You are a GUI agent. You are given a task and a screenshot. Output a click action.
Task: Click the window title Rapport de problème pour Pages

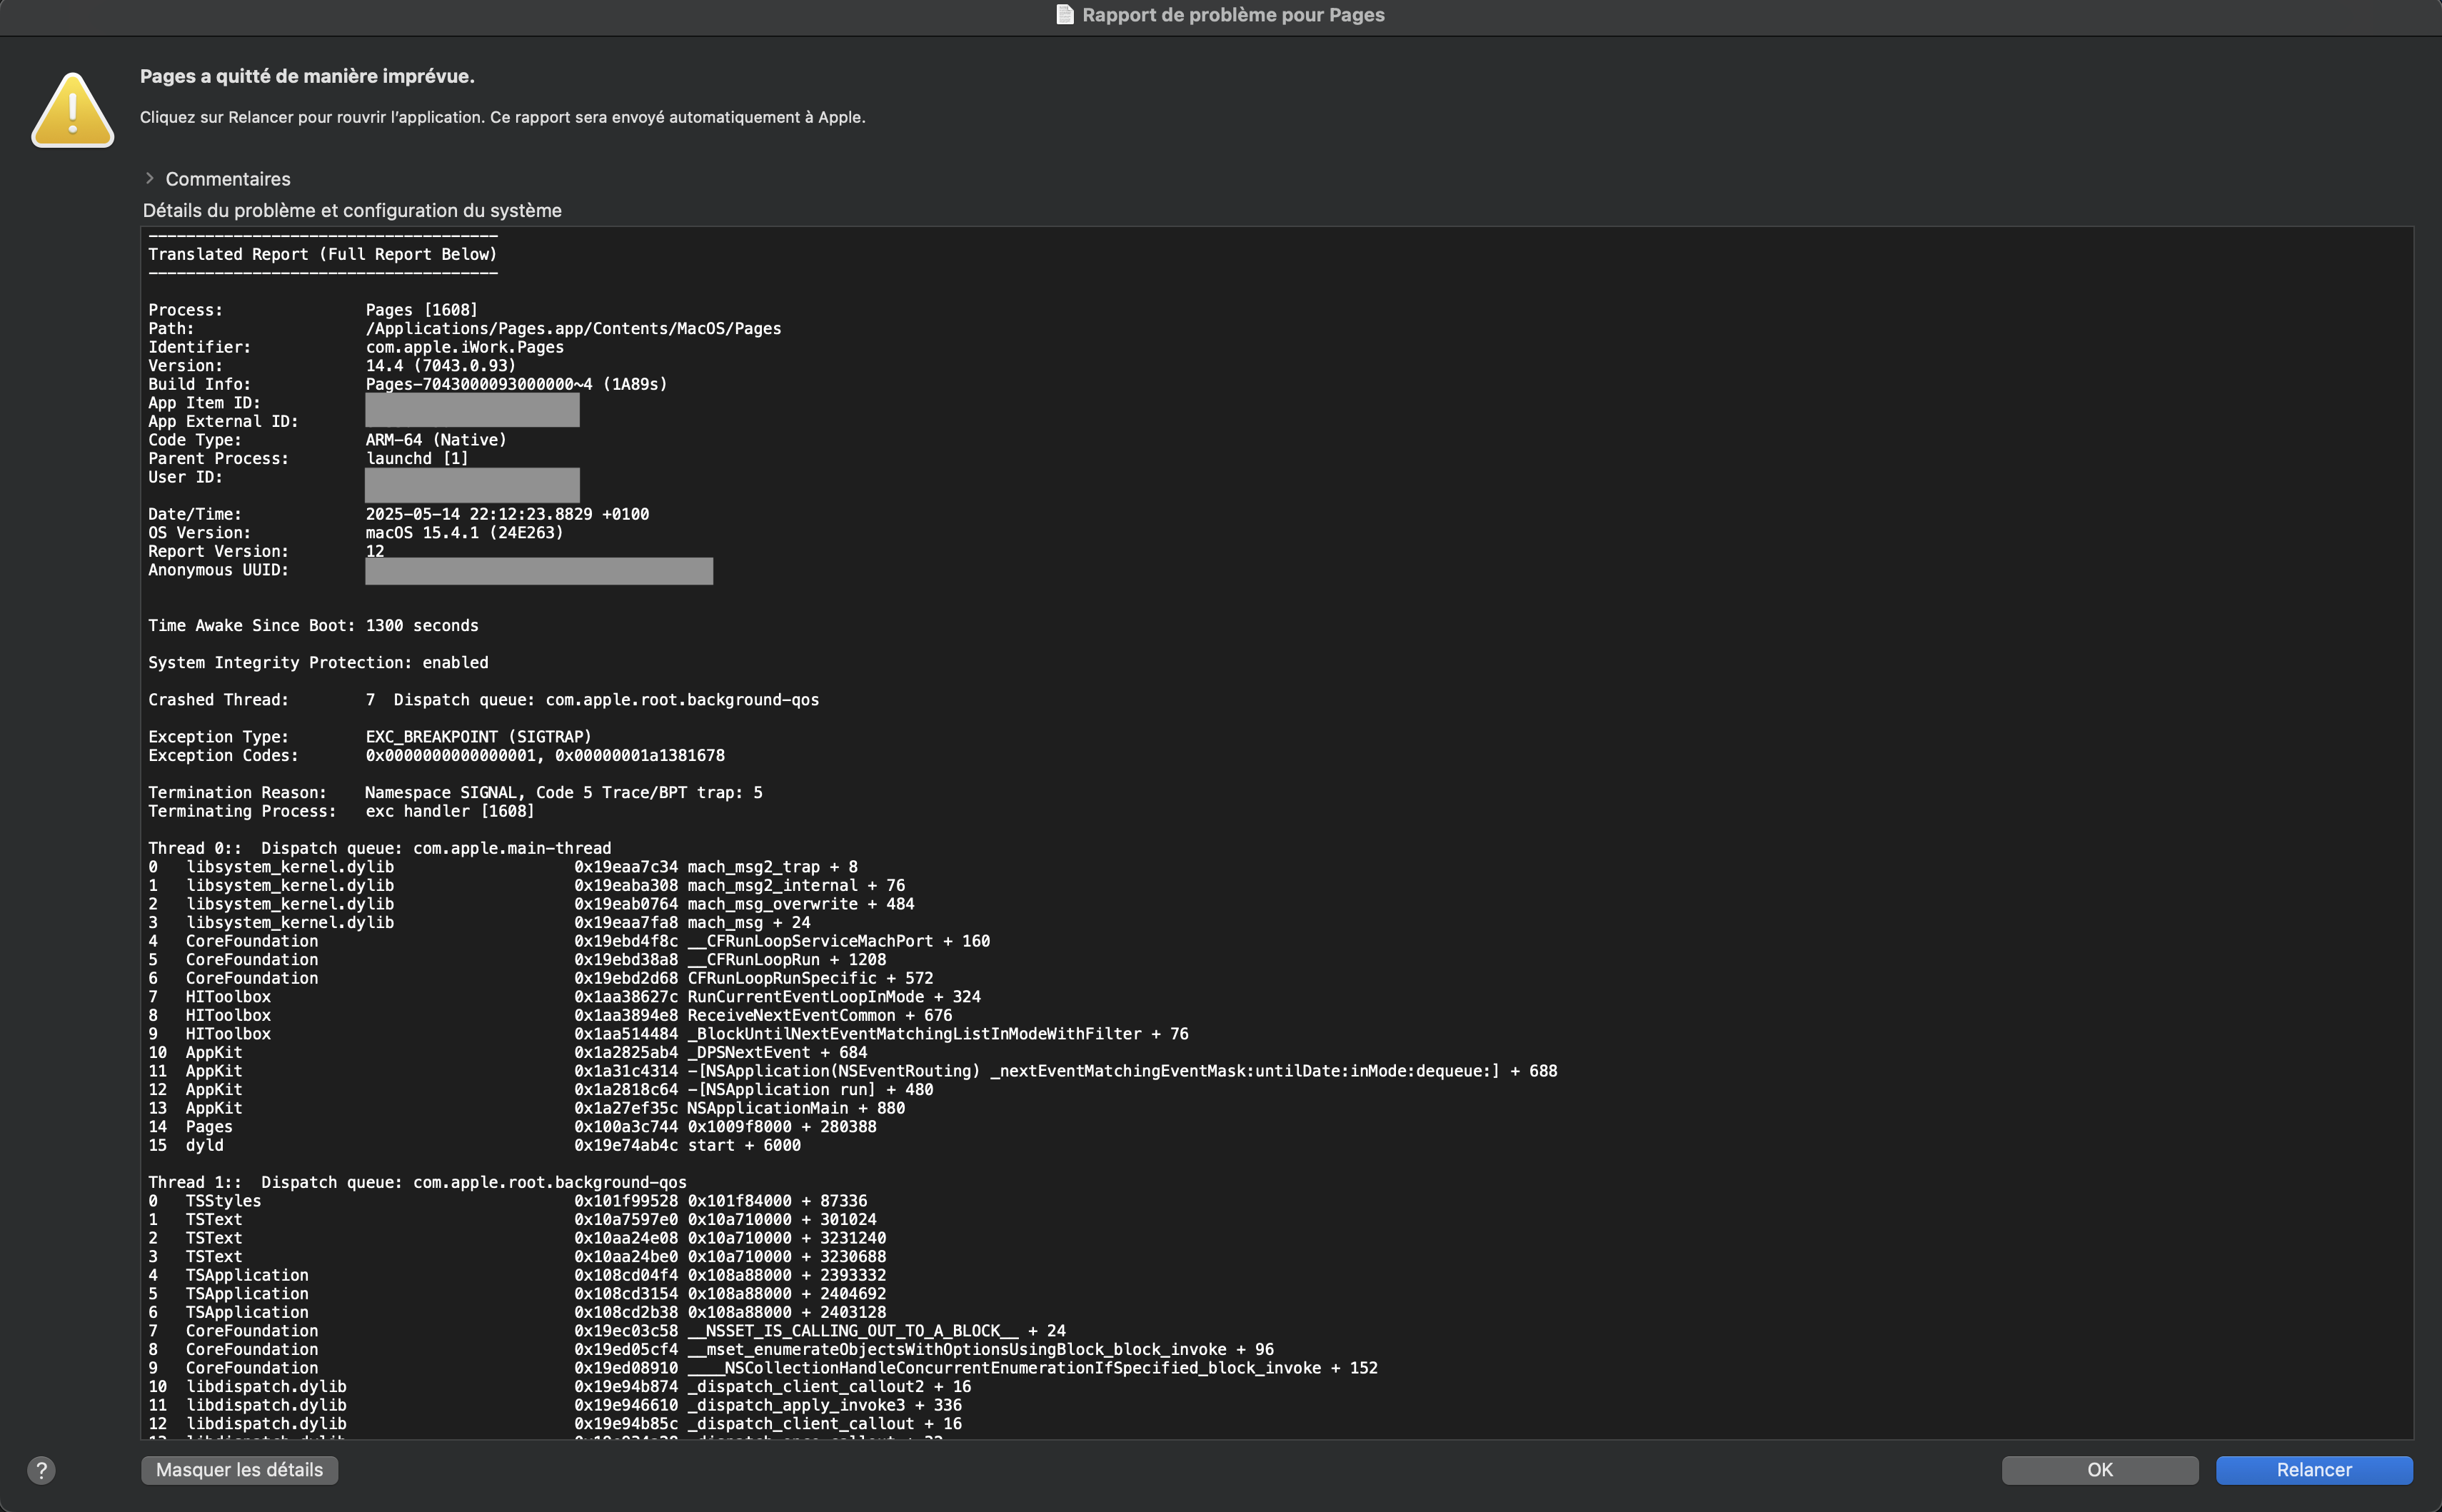tap(1232, 15)
